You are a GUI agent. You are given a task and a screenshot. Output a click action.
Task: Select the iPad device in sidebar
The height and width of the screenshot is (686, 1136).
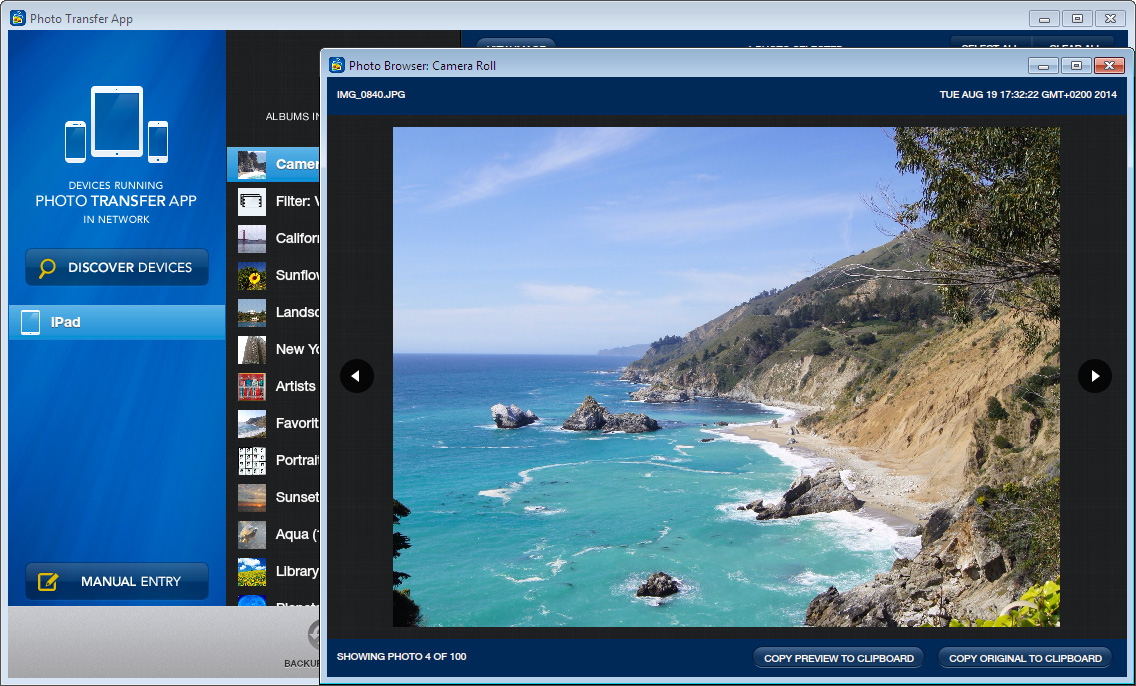point(117,322)
